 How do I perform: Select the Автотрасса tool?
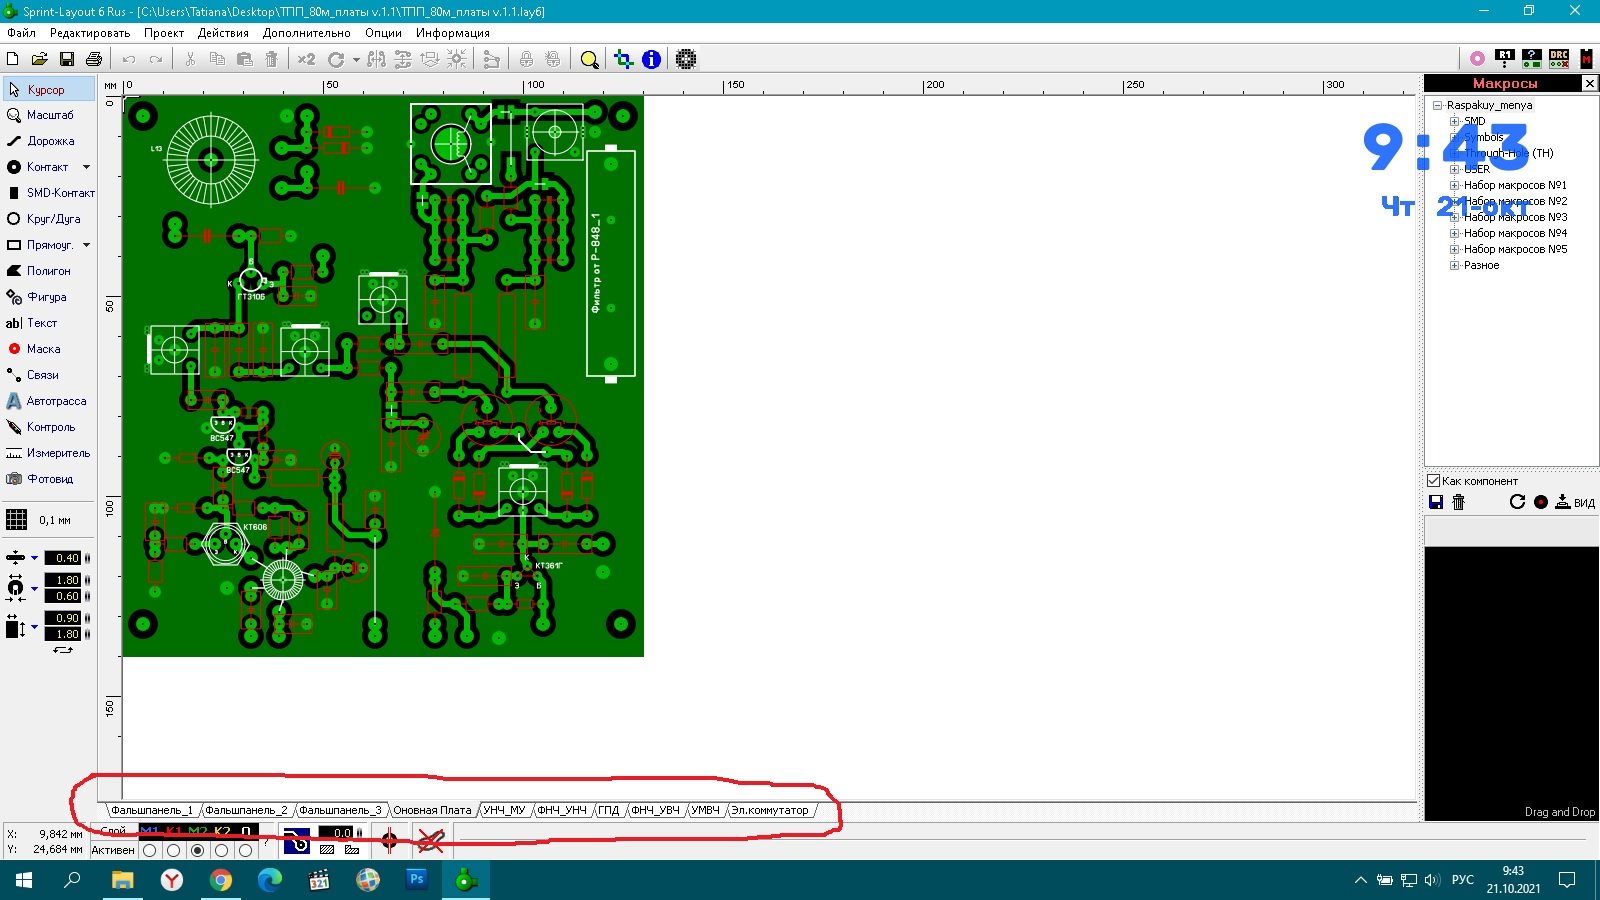click(49, 401)
